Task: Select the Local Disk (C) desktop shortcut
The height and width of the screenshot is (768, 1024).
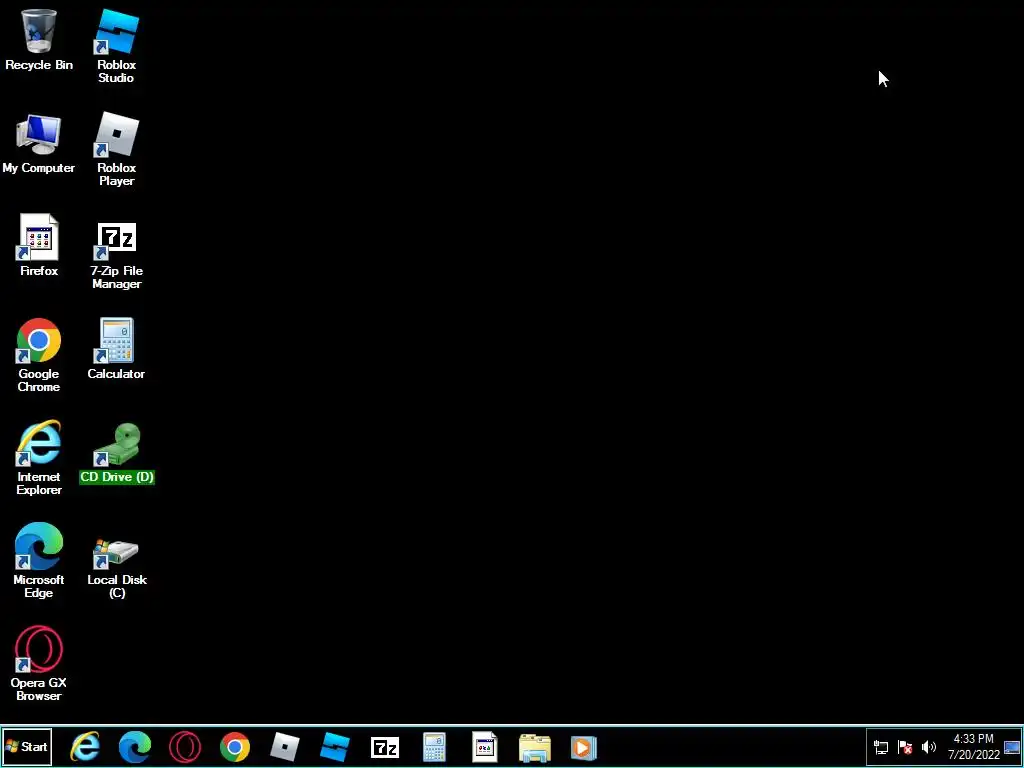Action: tap(116, 567)
